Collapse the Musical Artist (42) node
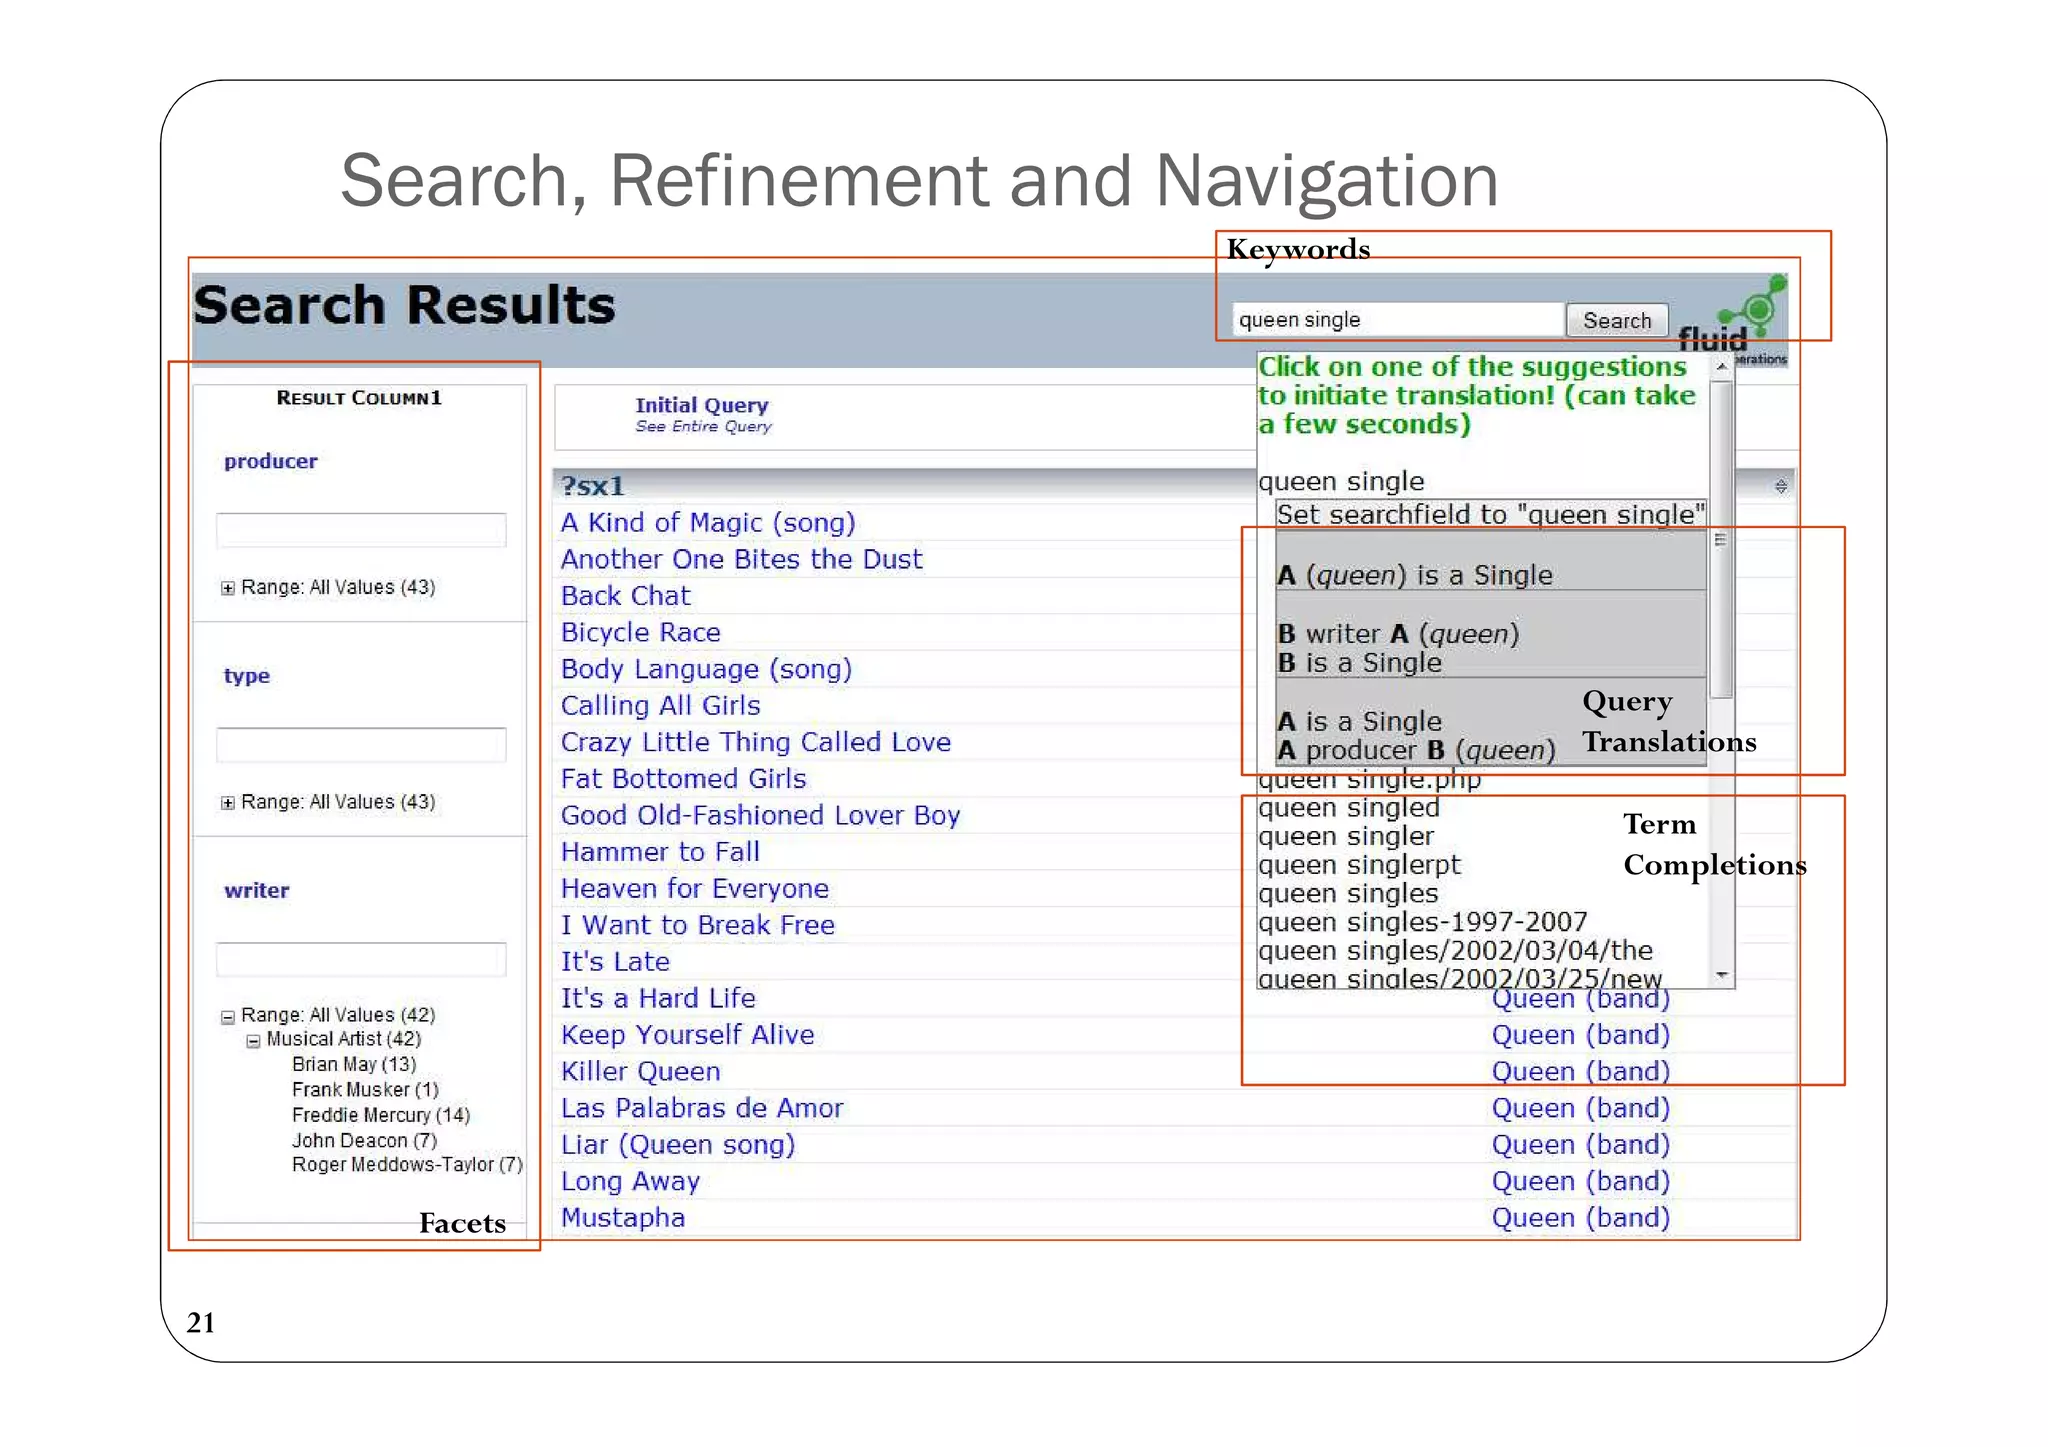The width and height of the screenshot is (2048, 1447). (x=253, y=1041)
